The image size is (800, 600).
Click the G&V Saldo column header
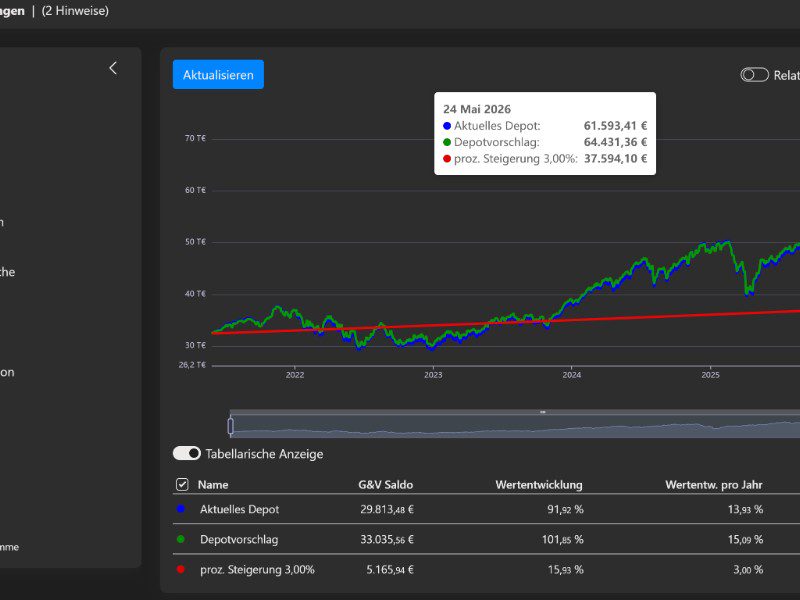pos(385,485)
